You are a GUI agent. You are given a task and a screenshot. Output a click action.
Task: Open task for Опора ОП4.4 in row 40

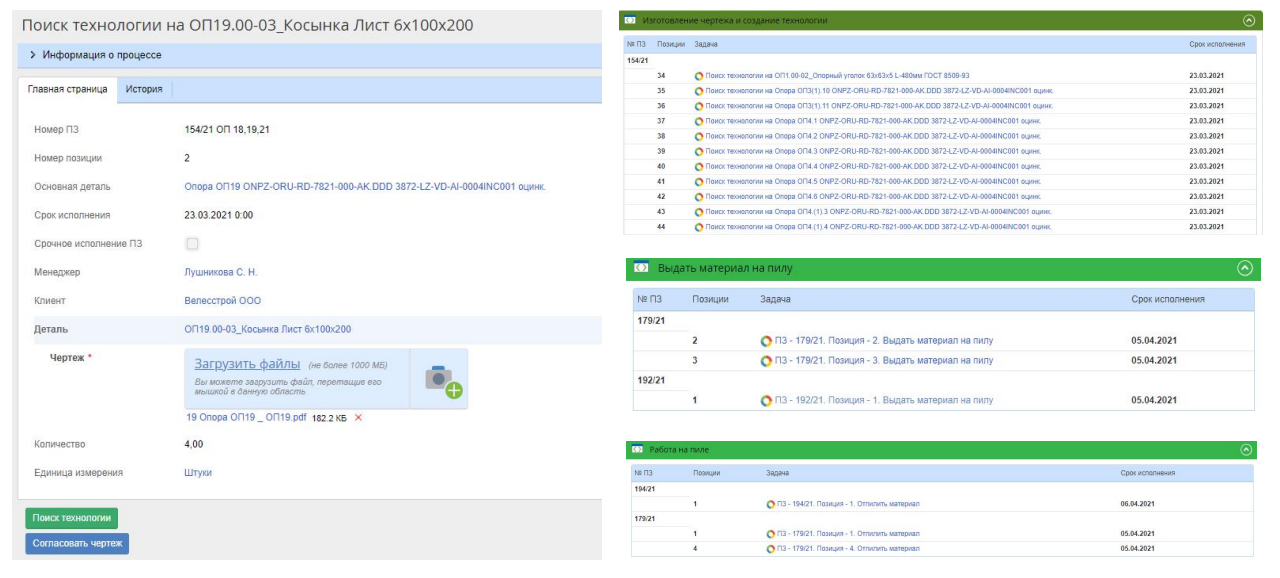(x=873, y=166)
